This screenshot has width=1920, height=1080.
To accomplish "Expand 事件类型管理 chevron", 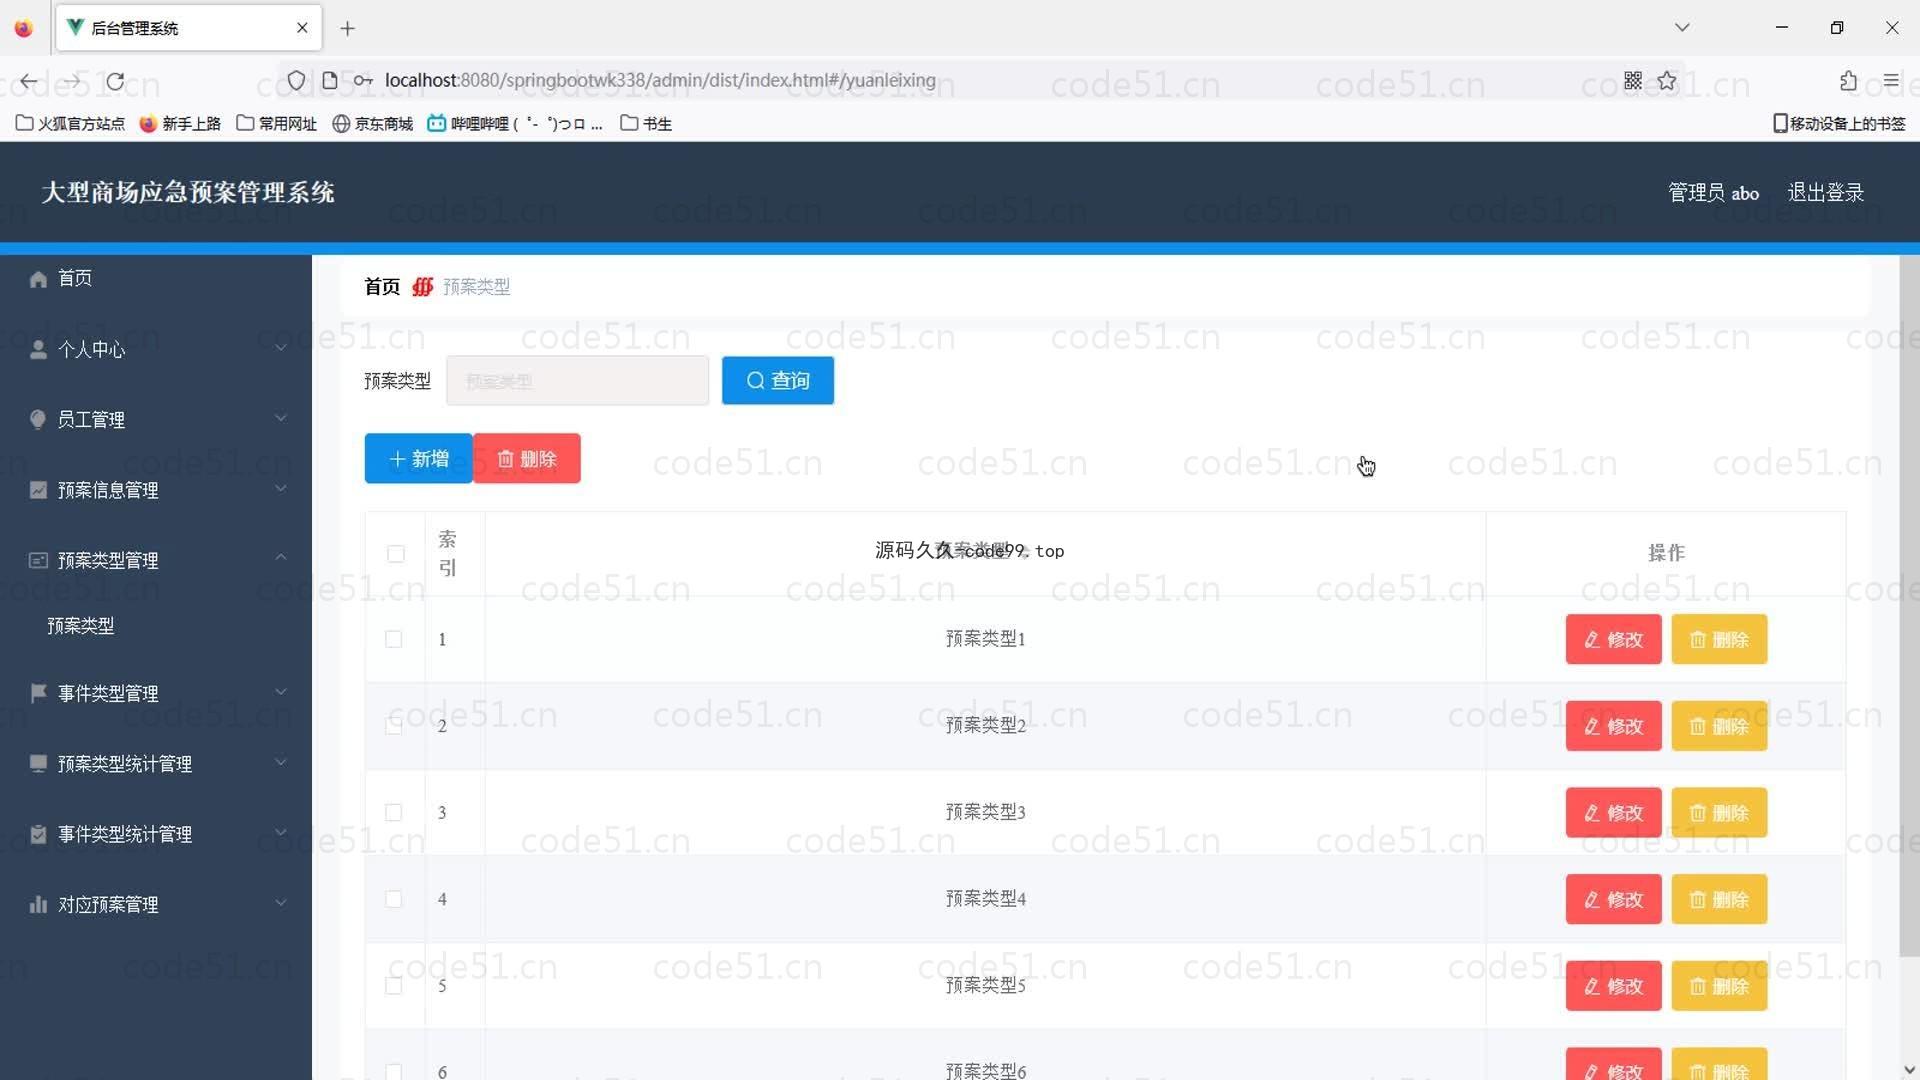I will [x=281, y=691].
